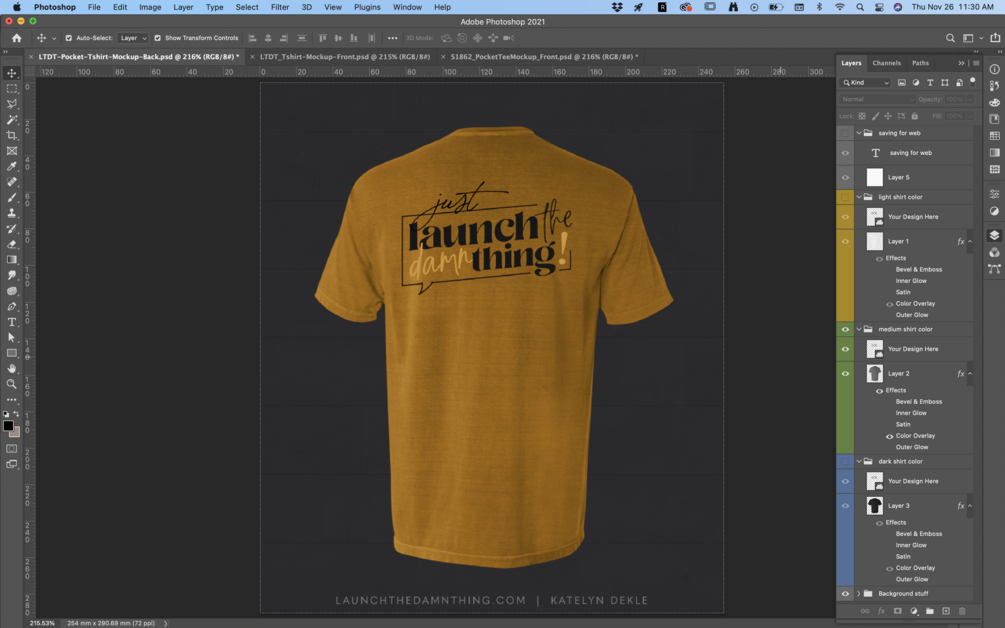This screenshot has height=628, width=1005.
Task: Open the blending mode Normal dropdown
Action: coord(877,99)
